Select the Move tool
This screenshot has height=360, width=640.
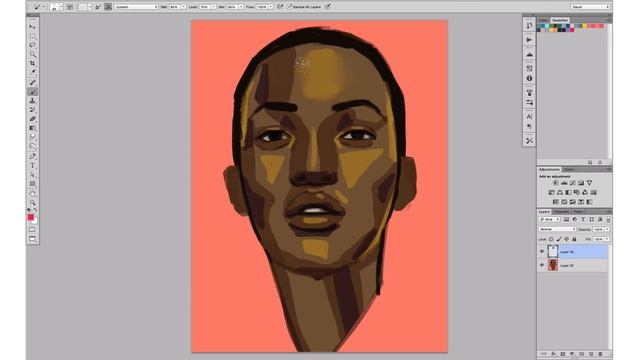33,27
